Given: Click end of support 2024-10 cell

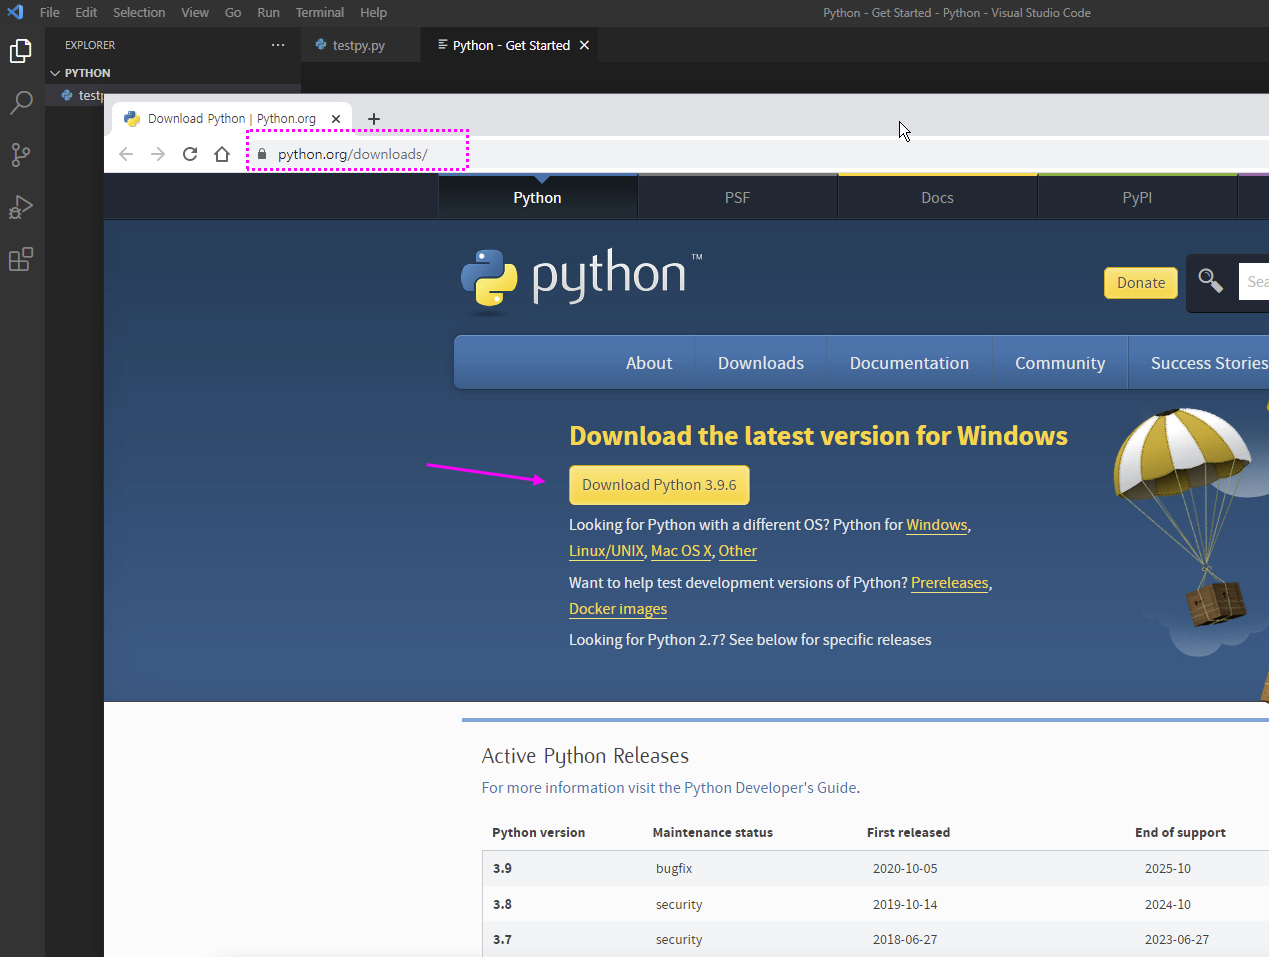Looking at the screenshot, I should coord(1168,904).
